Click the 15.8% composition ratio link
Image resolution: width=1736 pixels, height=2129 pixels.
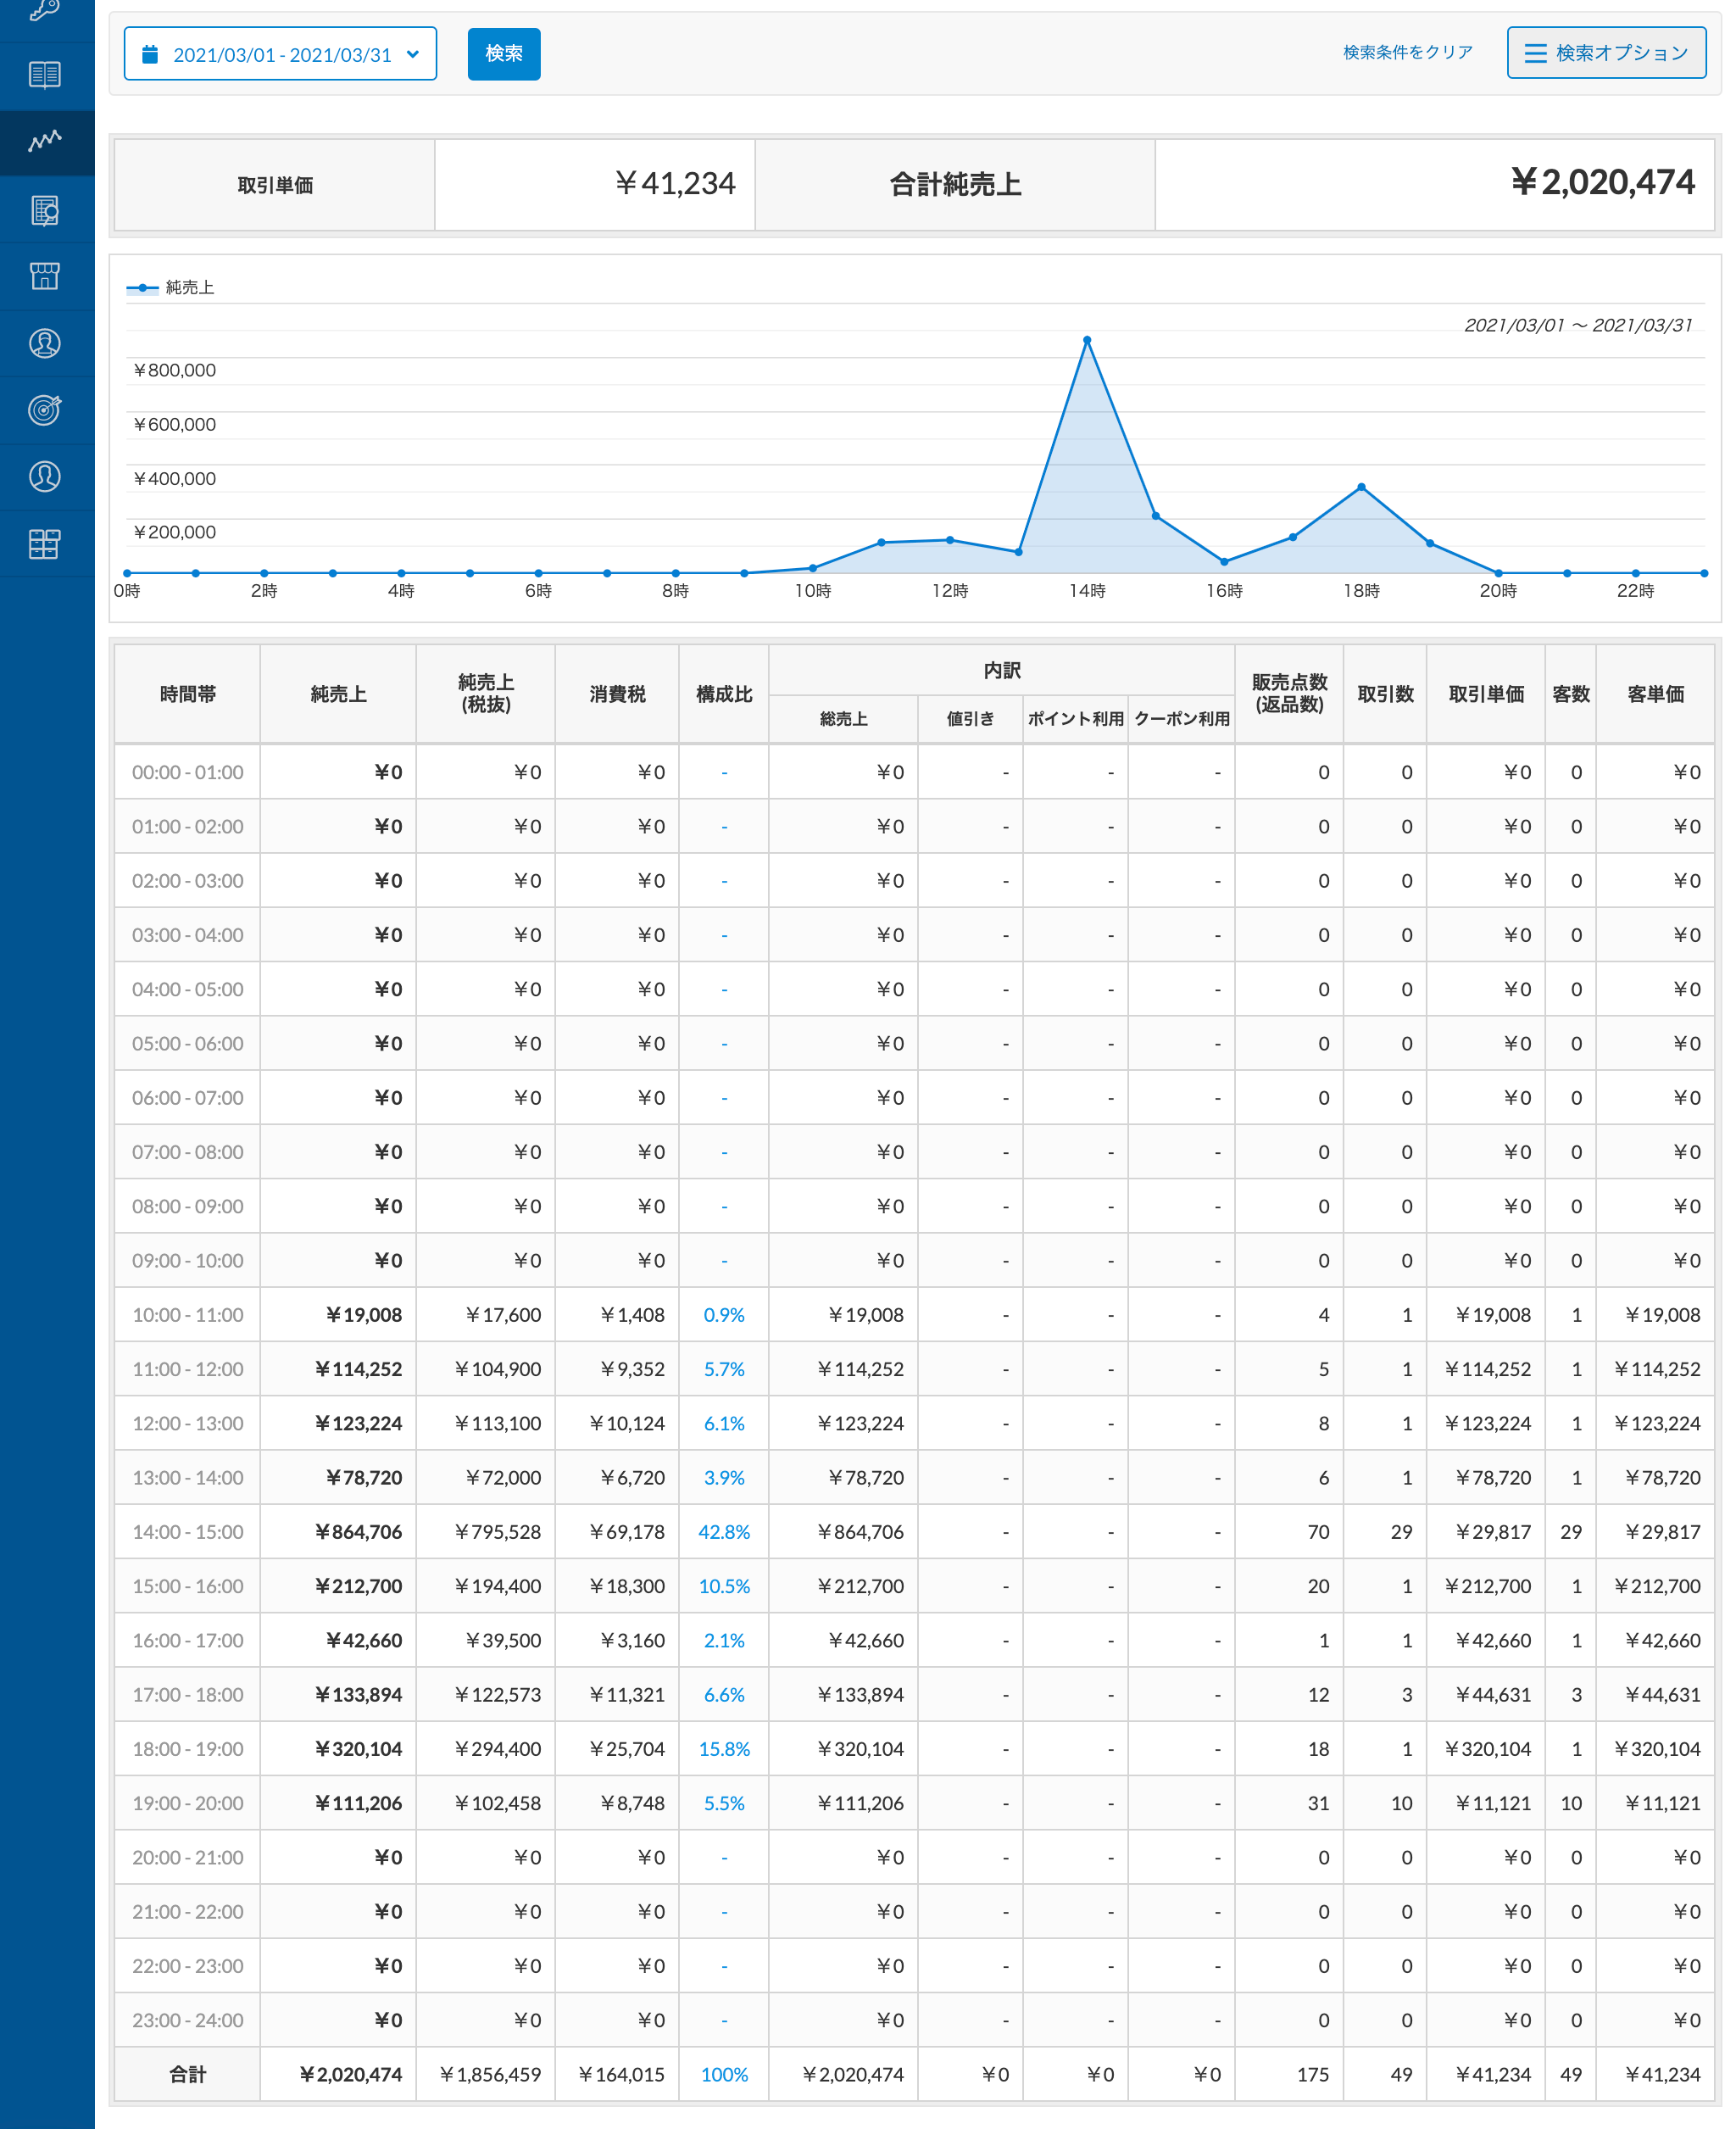[724, 1749]
